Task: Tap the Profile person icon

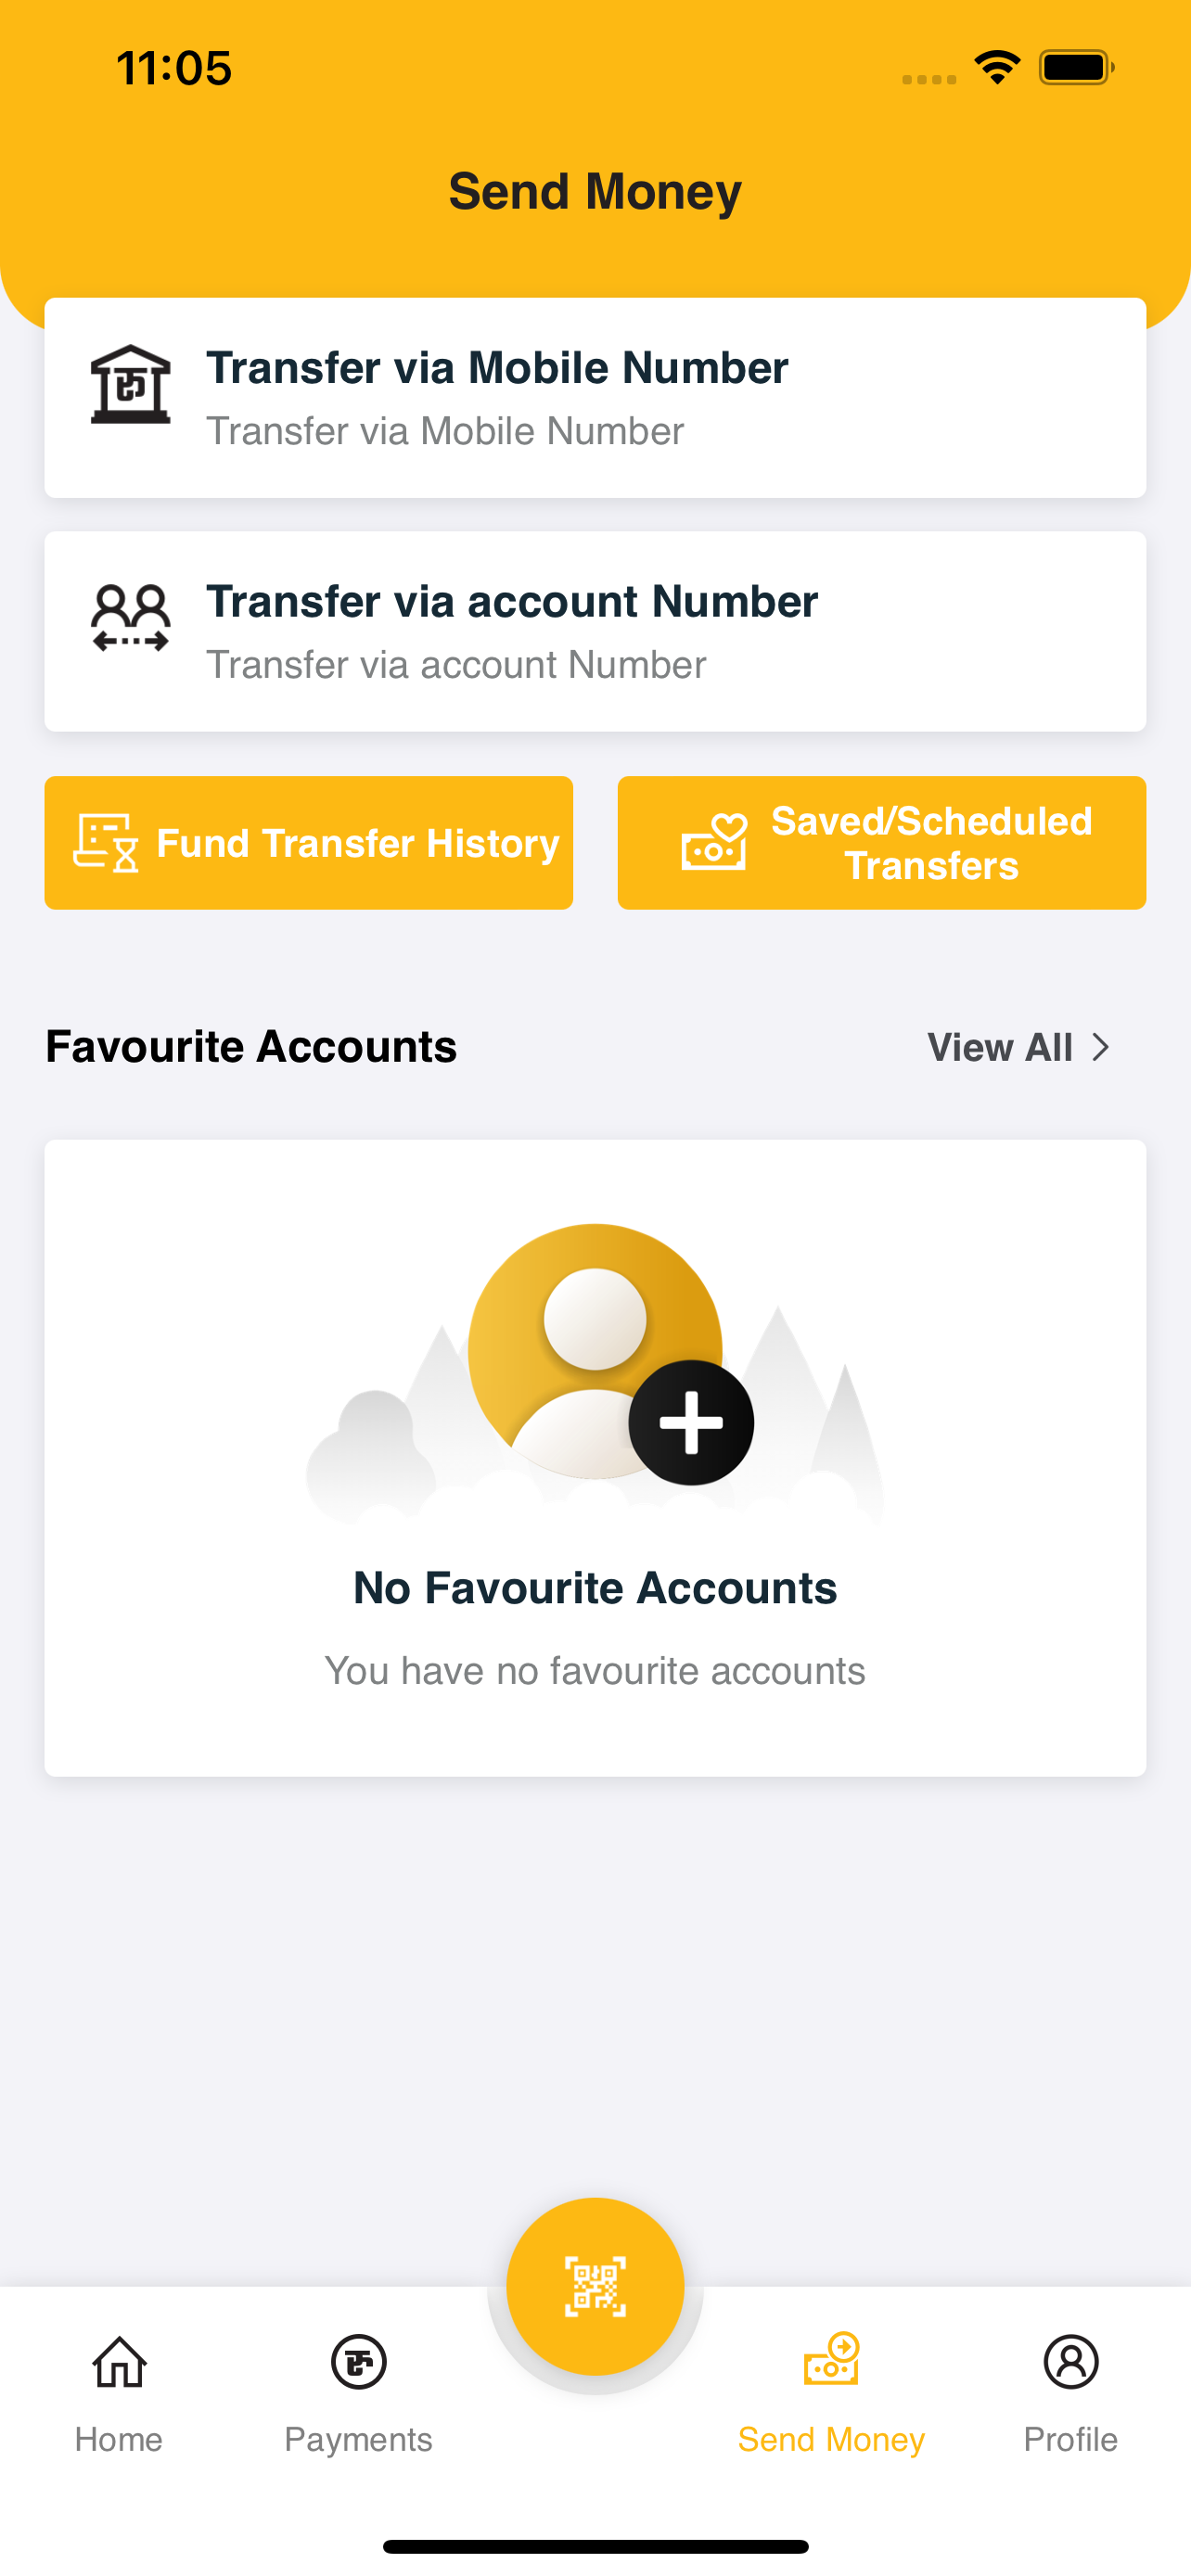Action: click(1071, 2362)
